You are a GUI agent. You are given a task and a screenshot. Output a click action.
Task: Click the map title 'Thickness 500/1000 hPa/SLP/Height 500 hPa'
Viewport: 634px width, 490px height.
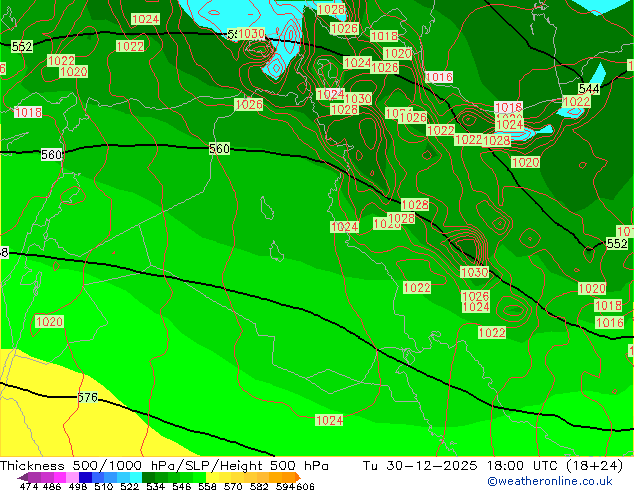pyautogui.click(x=164, y=466)
